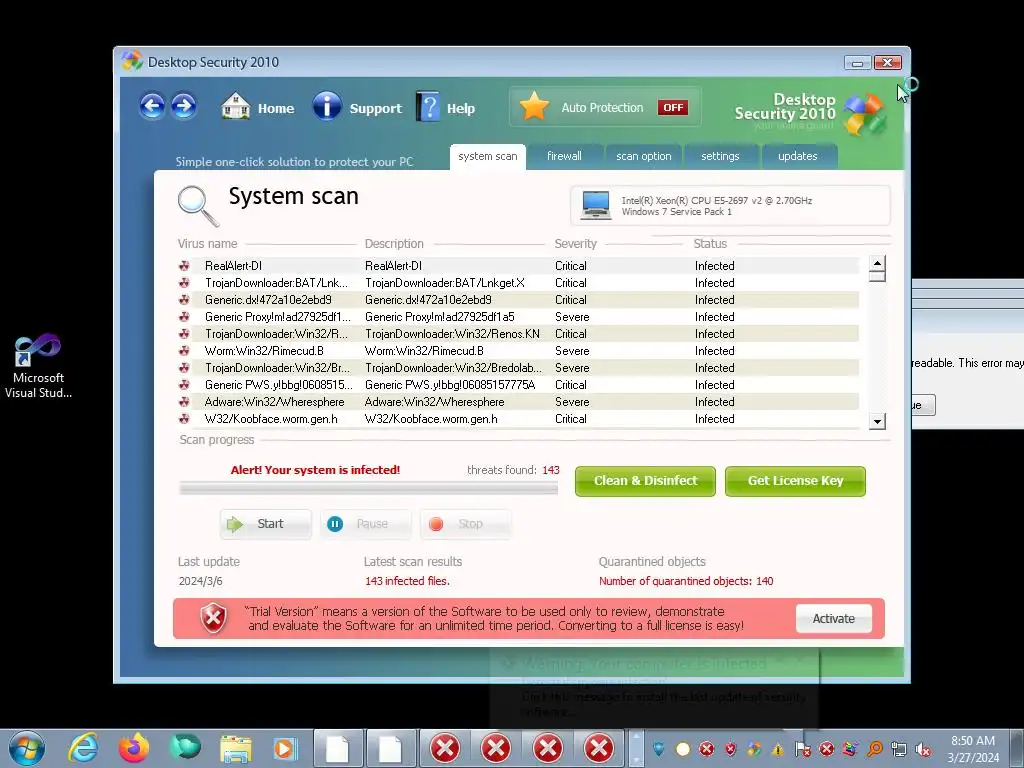Click the yellow warning triangle tray icon
Screen dimensions: 1024x768
pos(777,750)
